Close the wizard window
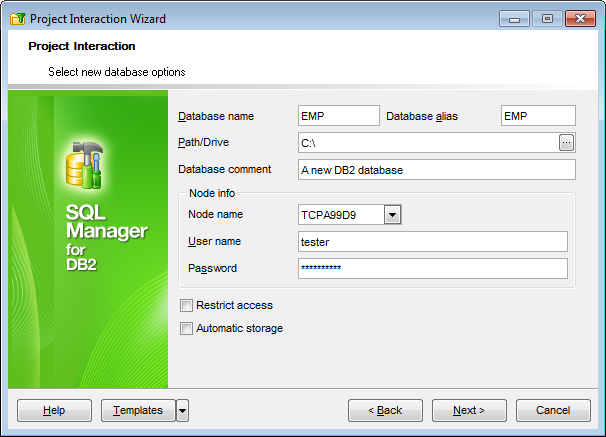This screenshot has width=606, height=437. (580, 19)
